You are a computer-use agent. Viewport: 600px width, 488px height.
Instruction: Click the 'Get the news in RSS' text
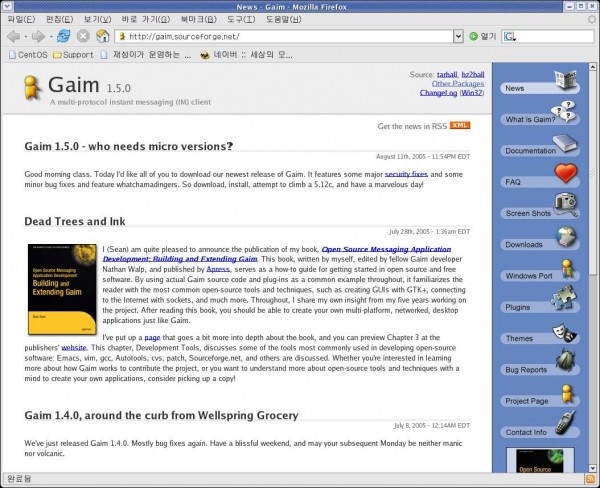coord(412,126)
